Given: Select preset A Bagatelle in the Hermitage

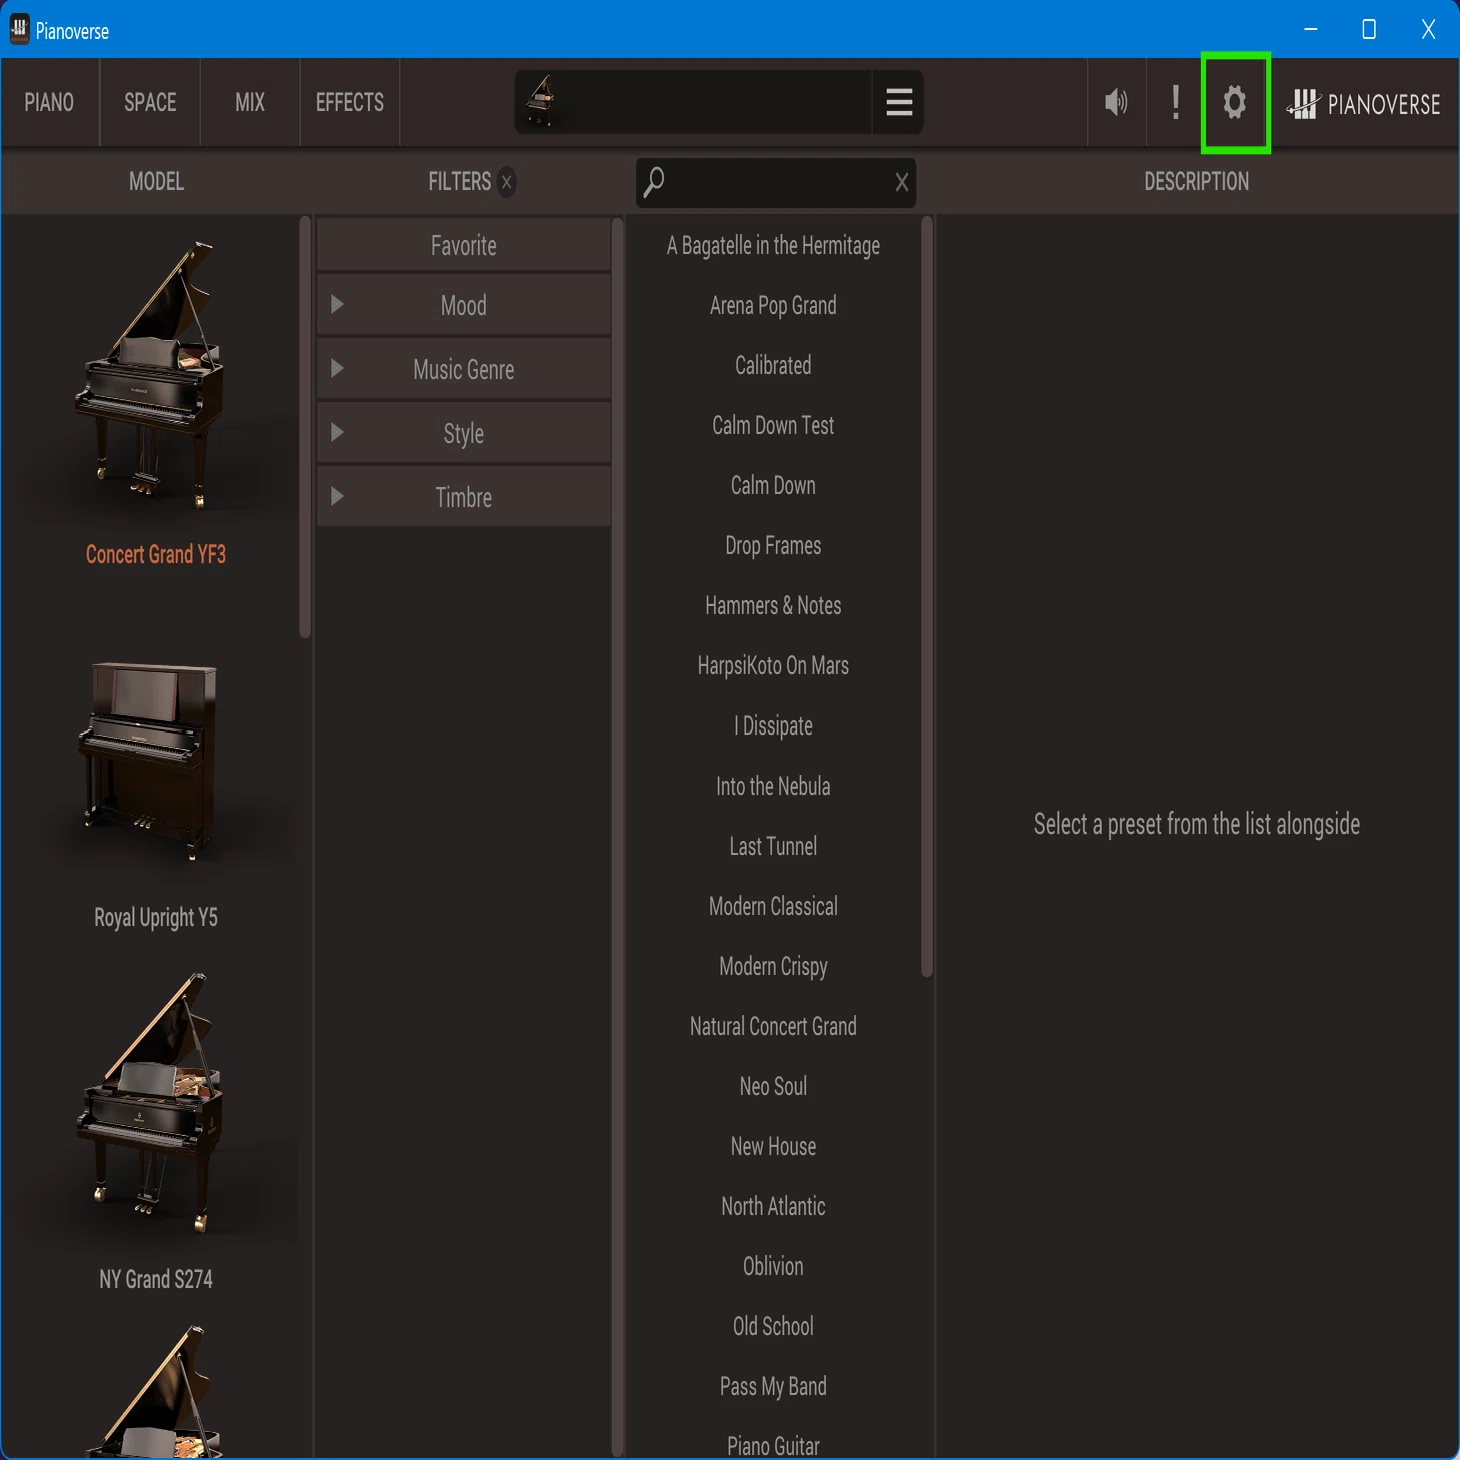Looking at the screenshot, I should [773, 246].
